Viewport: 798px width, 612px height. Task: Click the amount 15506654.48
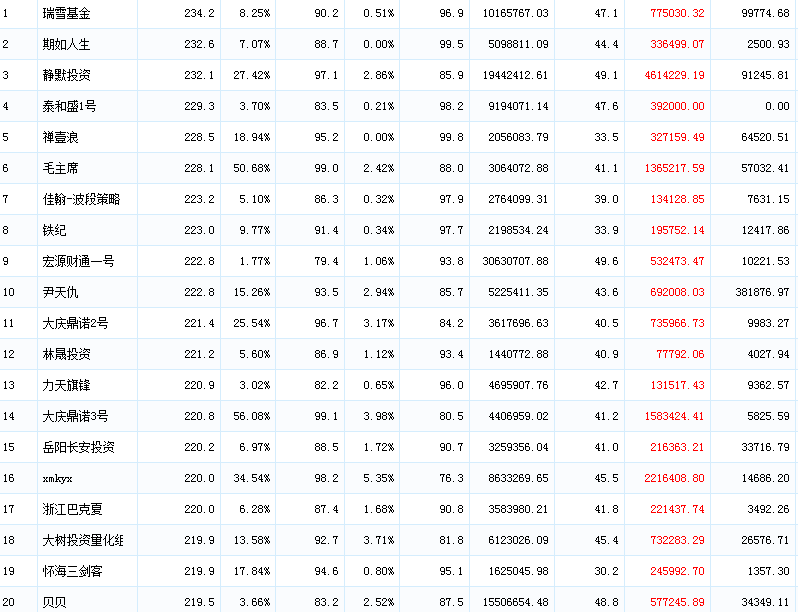tap(516, 603)
